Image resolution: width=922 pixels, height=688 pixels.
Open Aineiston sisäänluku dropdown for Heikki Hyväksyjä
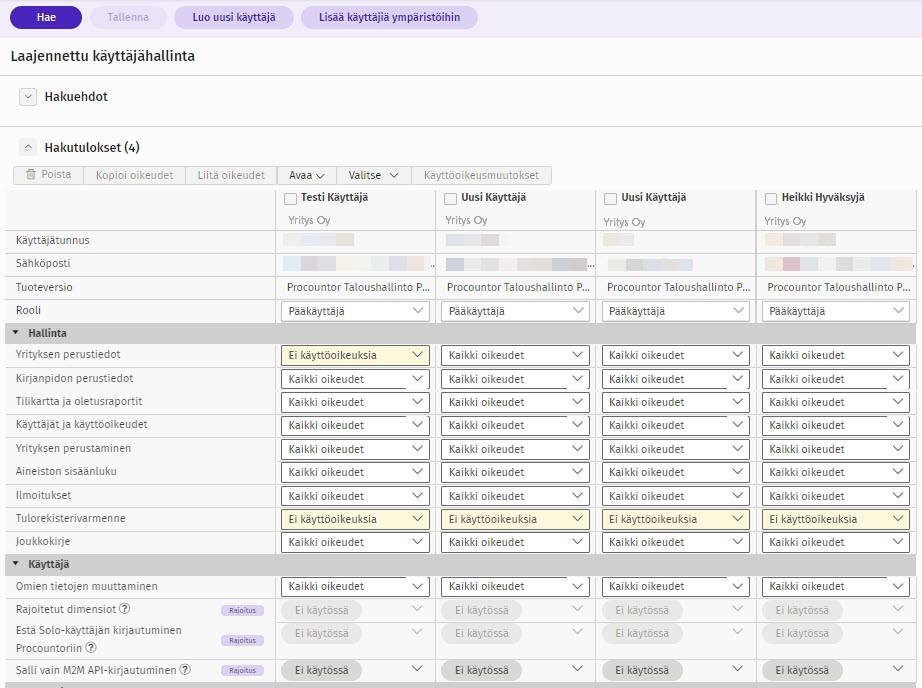point(836,472)
